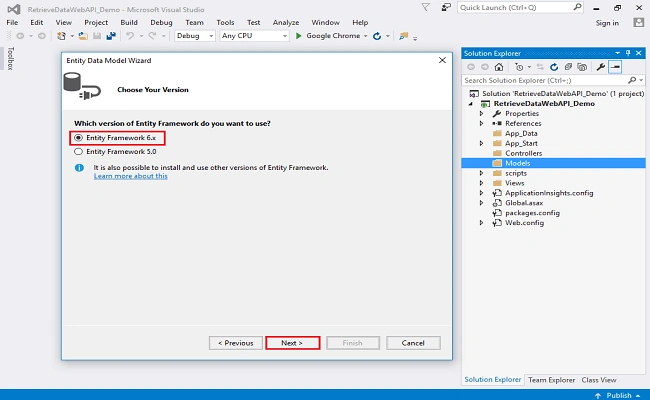650x400 pixels.
Task: Open the Edit menu
Action: pos(36,22)
